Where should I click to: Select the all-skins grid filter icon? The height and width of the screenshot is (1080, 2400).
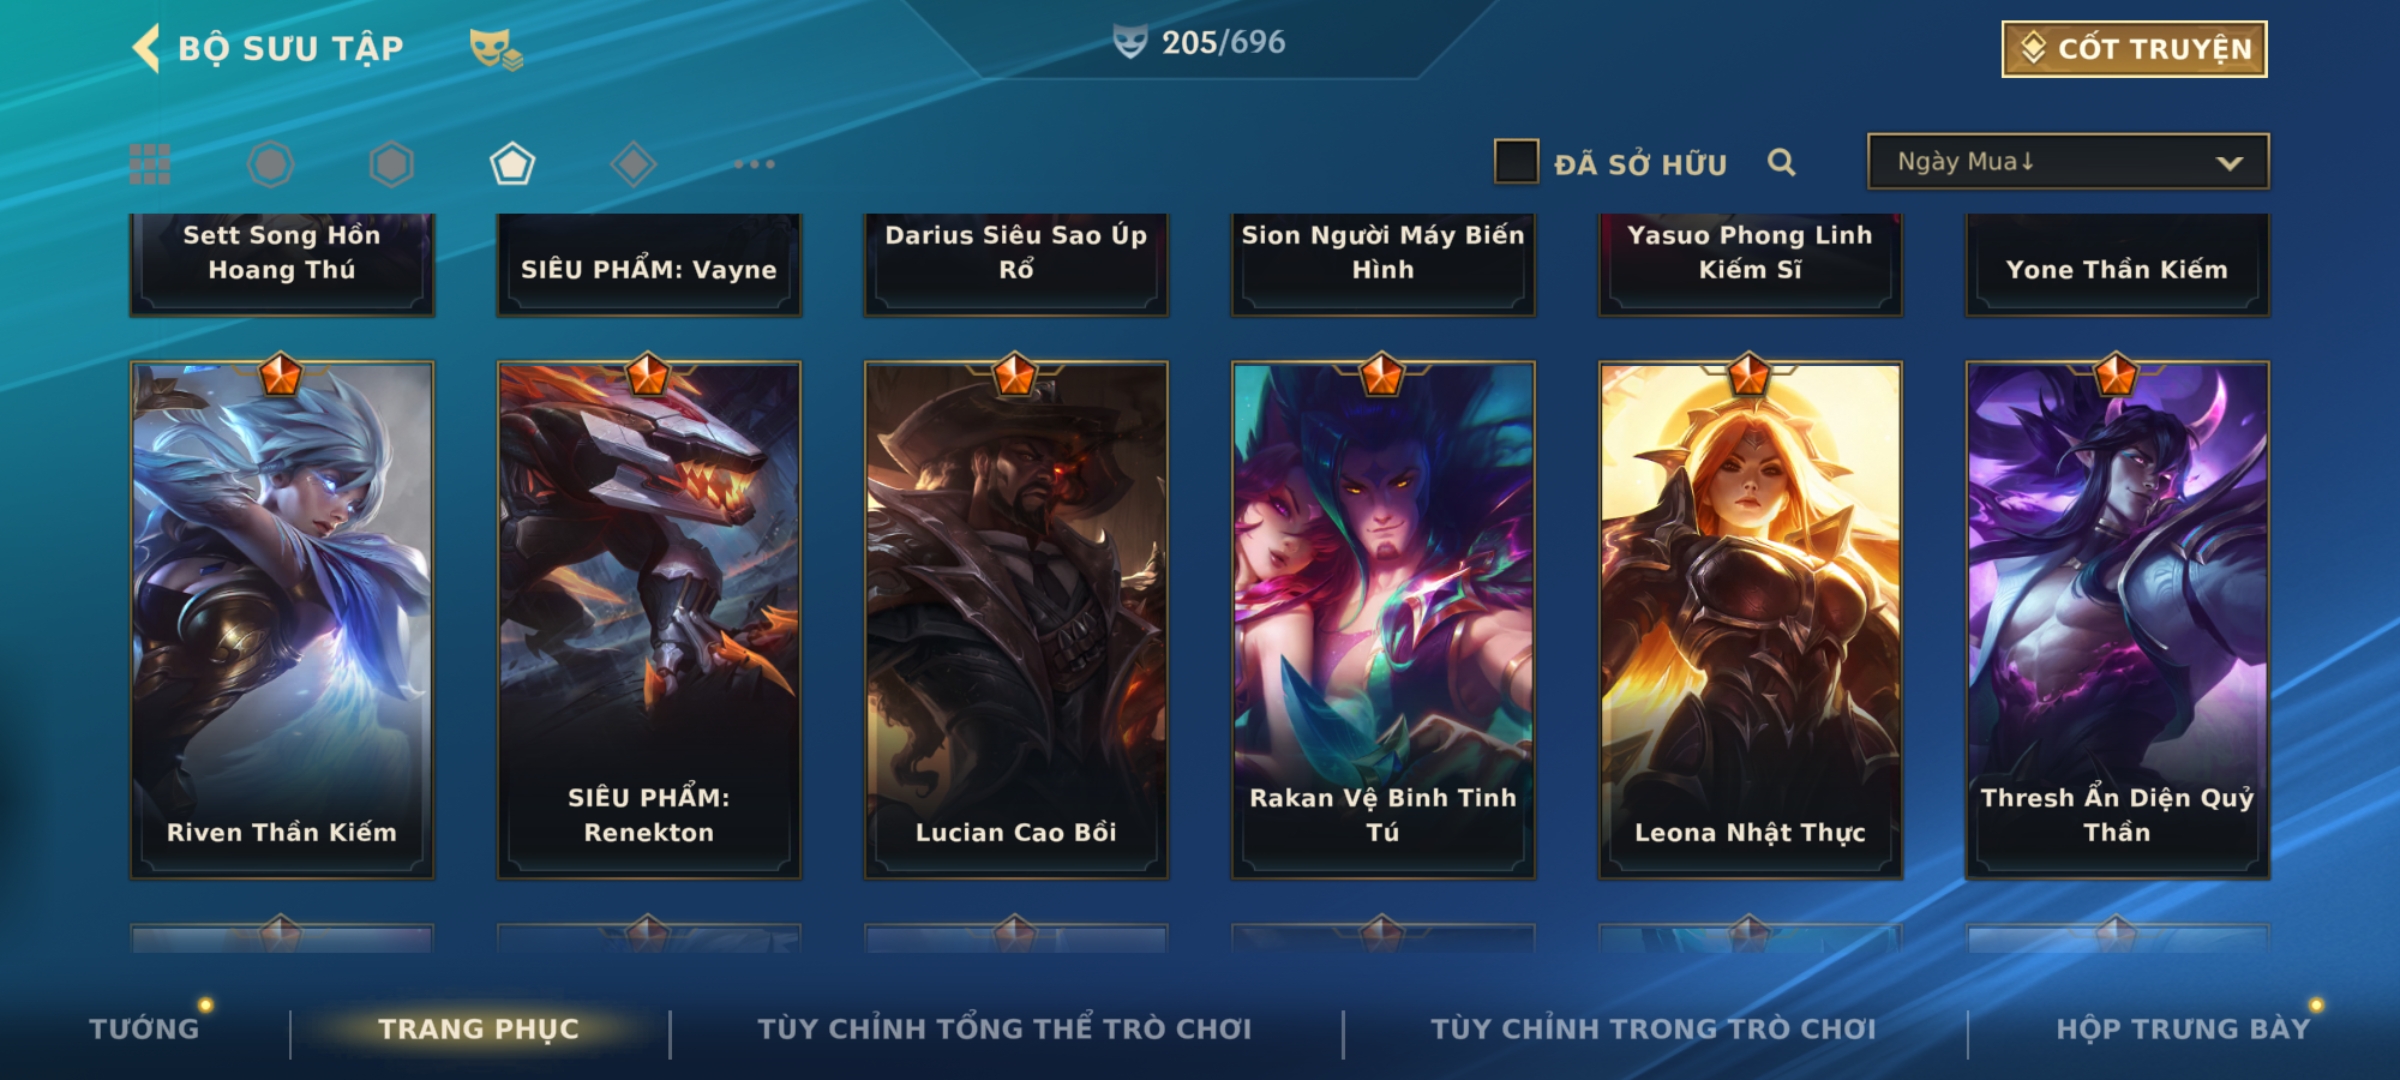point(150,164)
